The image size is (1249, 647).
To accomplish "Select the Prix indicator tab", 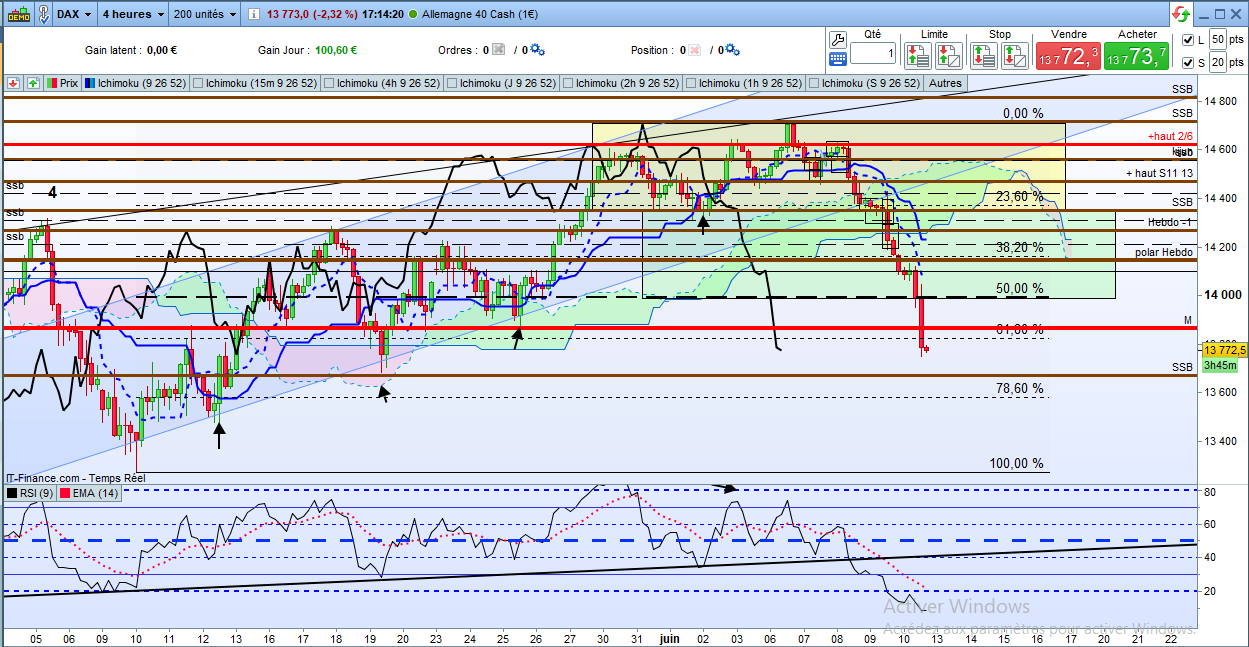I will tap(61, 83).
